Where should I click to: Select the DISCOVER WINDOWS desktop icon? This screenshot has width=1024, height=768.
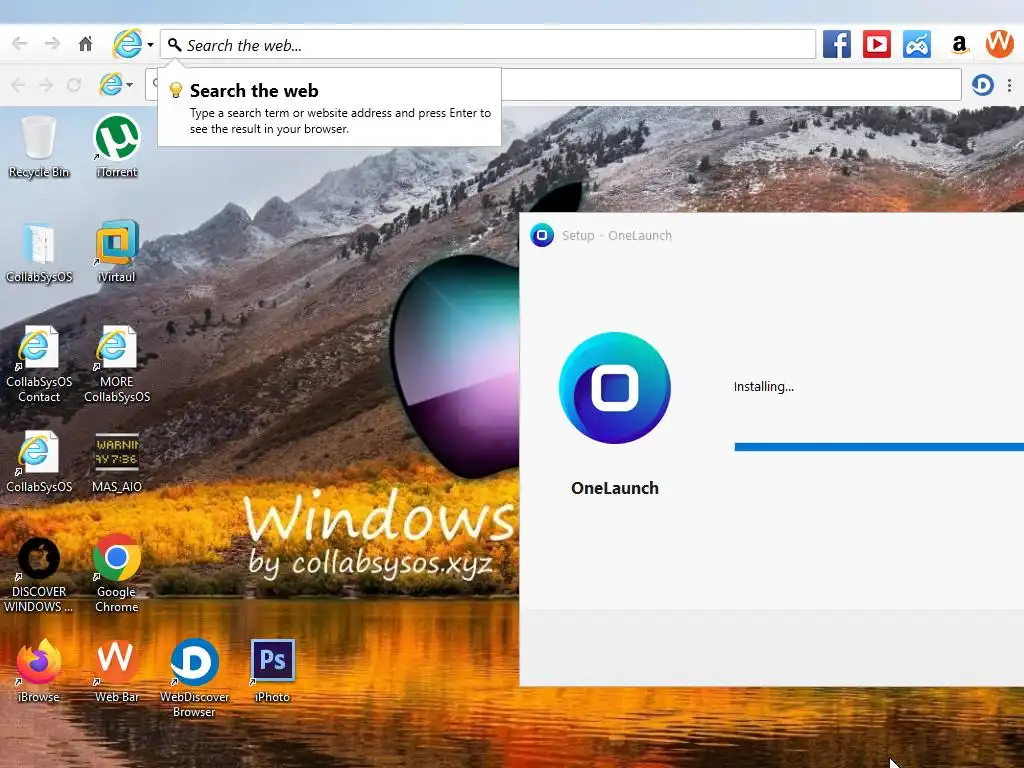39,575
